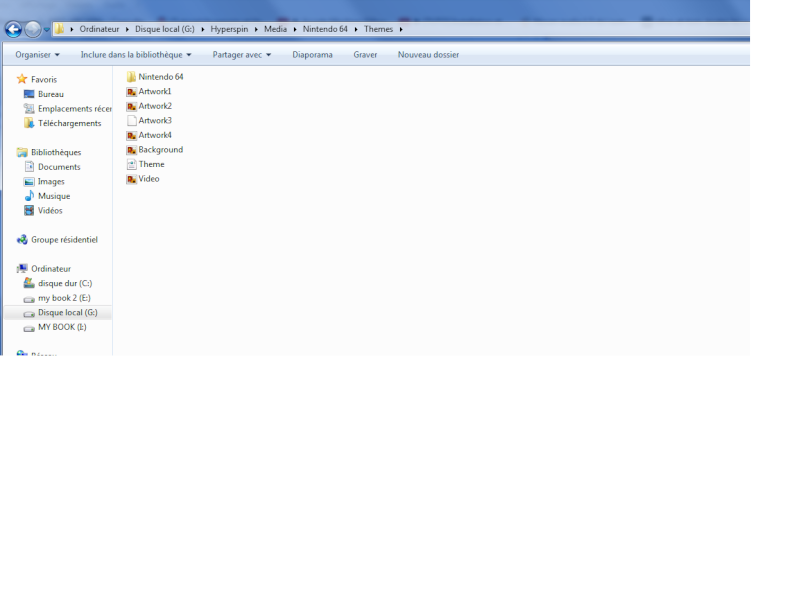Select Ordinateur in the address breadcrumb

(99, 29)
